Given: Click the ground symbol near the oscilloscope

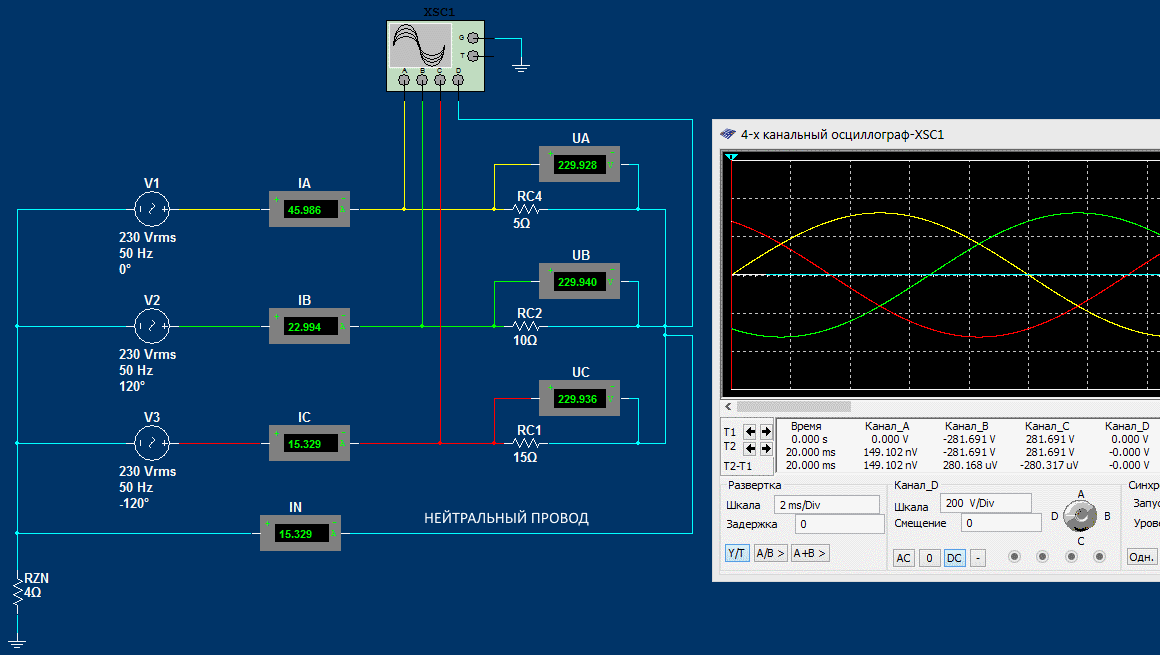Looking at the screenshot, I should tap(520, 66).
